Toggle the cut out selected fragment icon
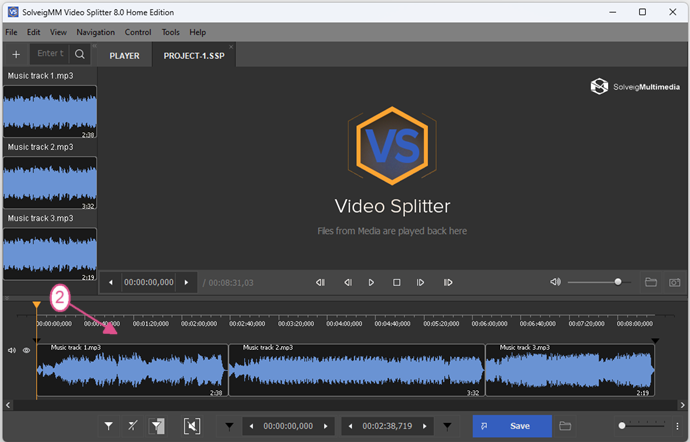 192,426
